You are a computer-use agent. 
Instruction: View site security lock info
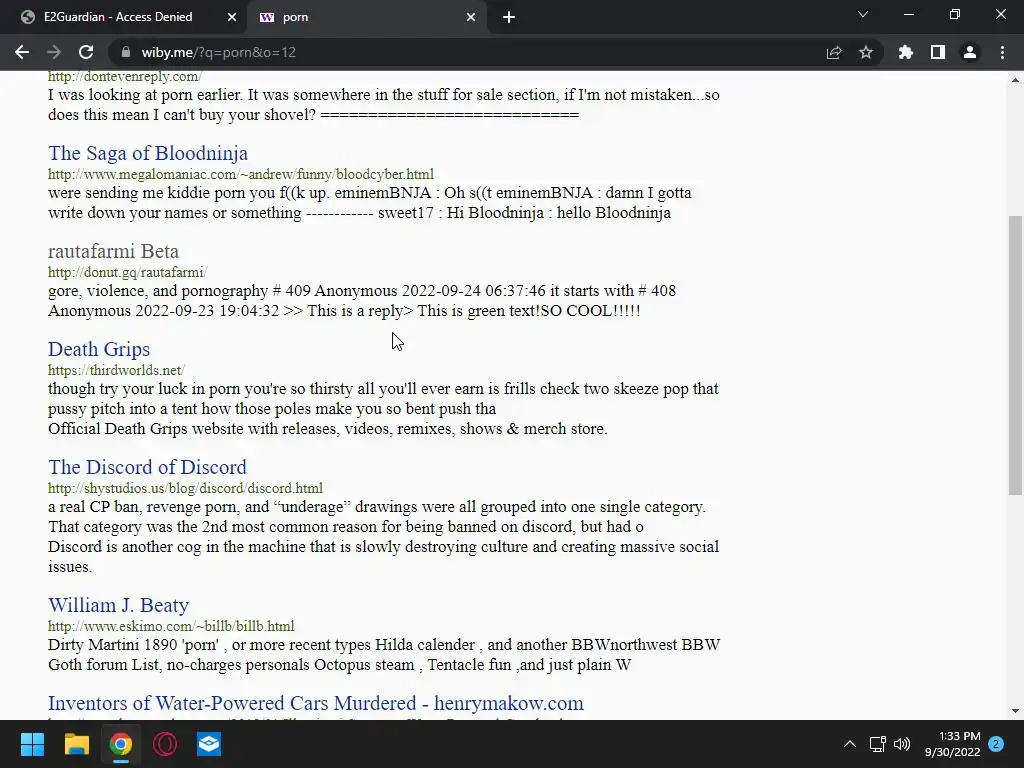(x=126, y=52)
